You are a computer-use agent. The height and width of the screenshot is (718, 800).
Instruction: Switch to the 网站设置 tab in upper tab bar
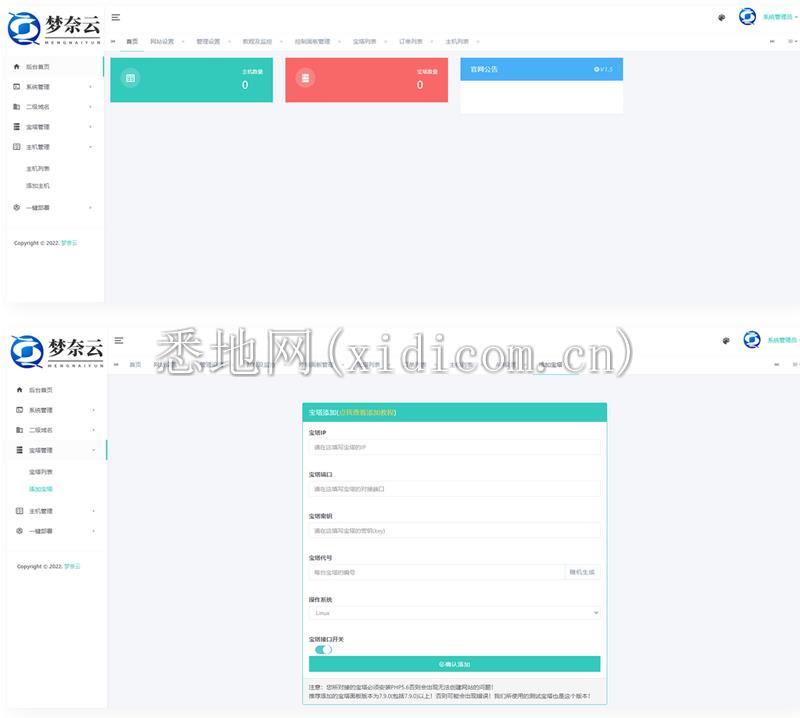[162, 42]
